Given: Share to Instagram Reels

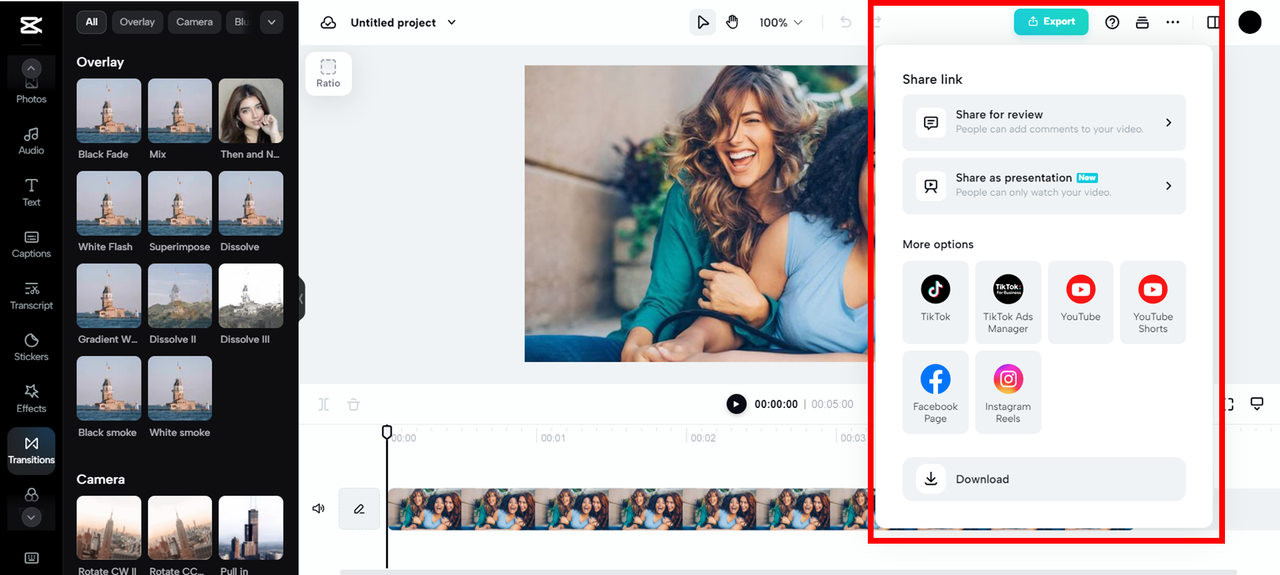Looking at the screenshot, I should (x=1008, y=392).
